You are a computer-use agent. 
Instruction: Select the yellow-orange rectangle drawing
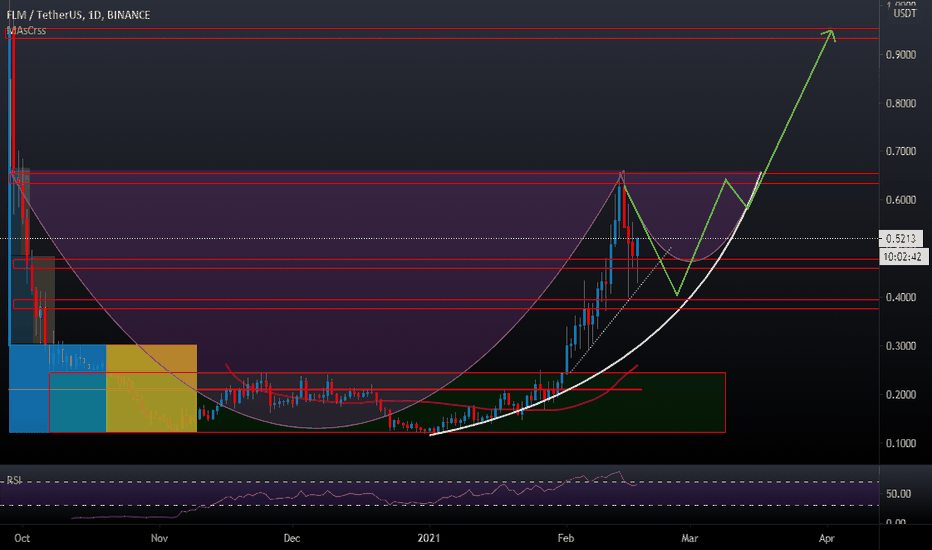point(152,388)
